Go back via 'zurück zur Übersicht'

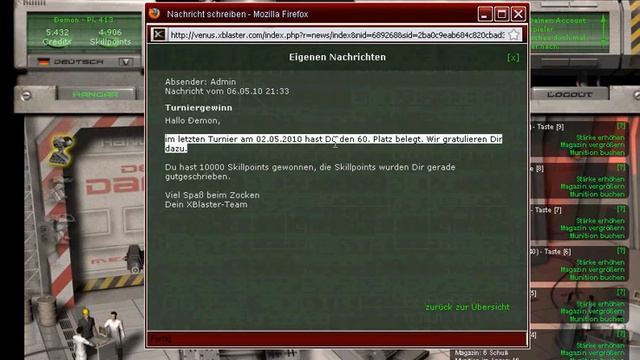[467, 307]
